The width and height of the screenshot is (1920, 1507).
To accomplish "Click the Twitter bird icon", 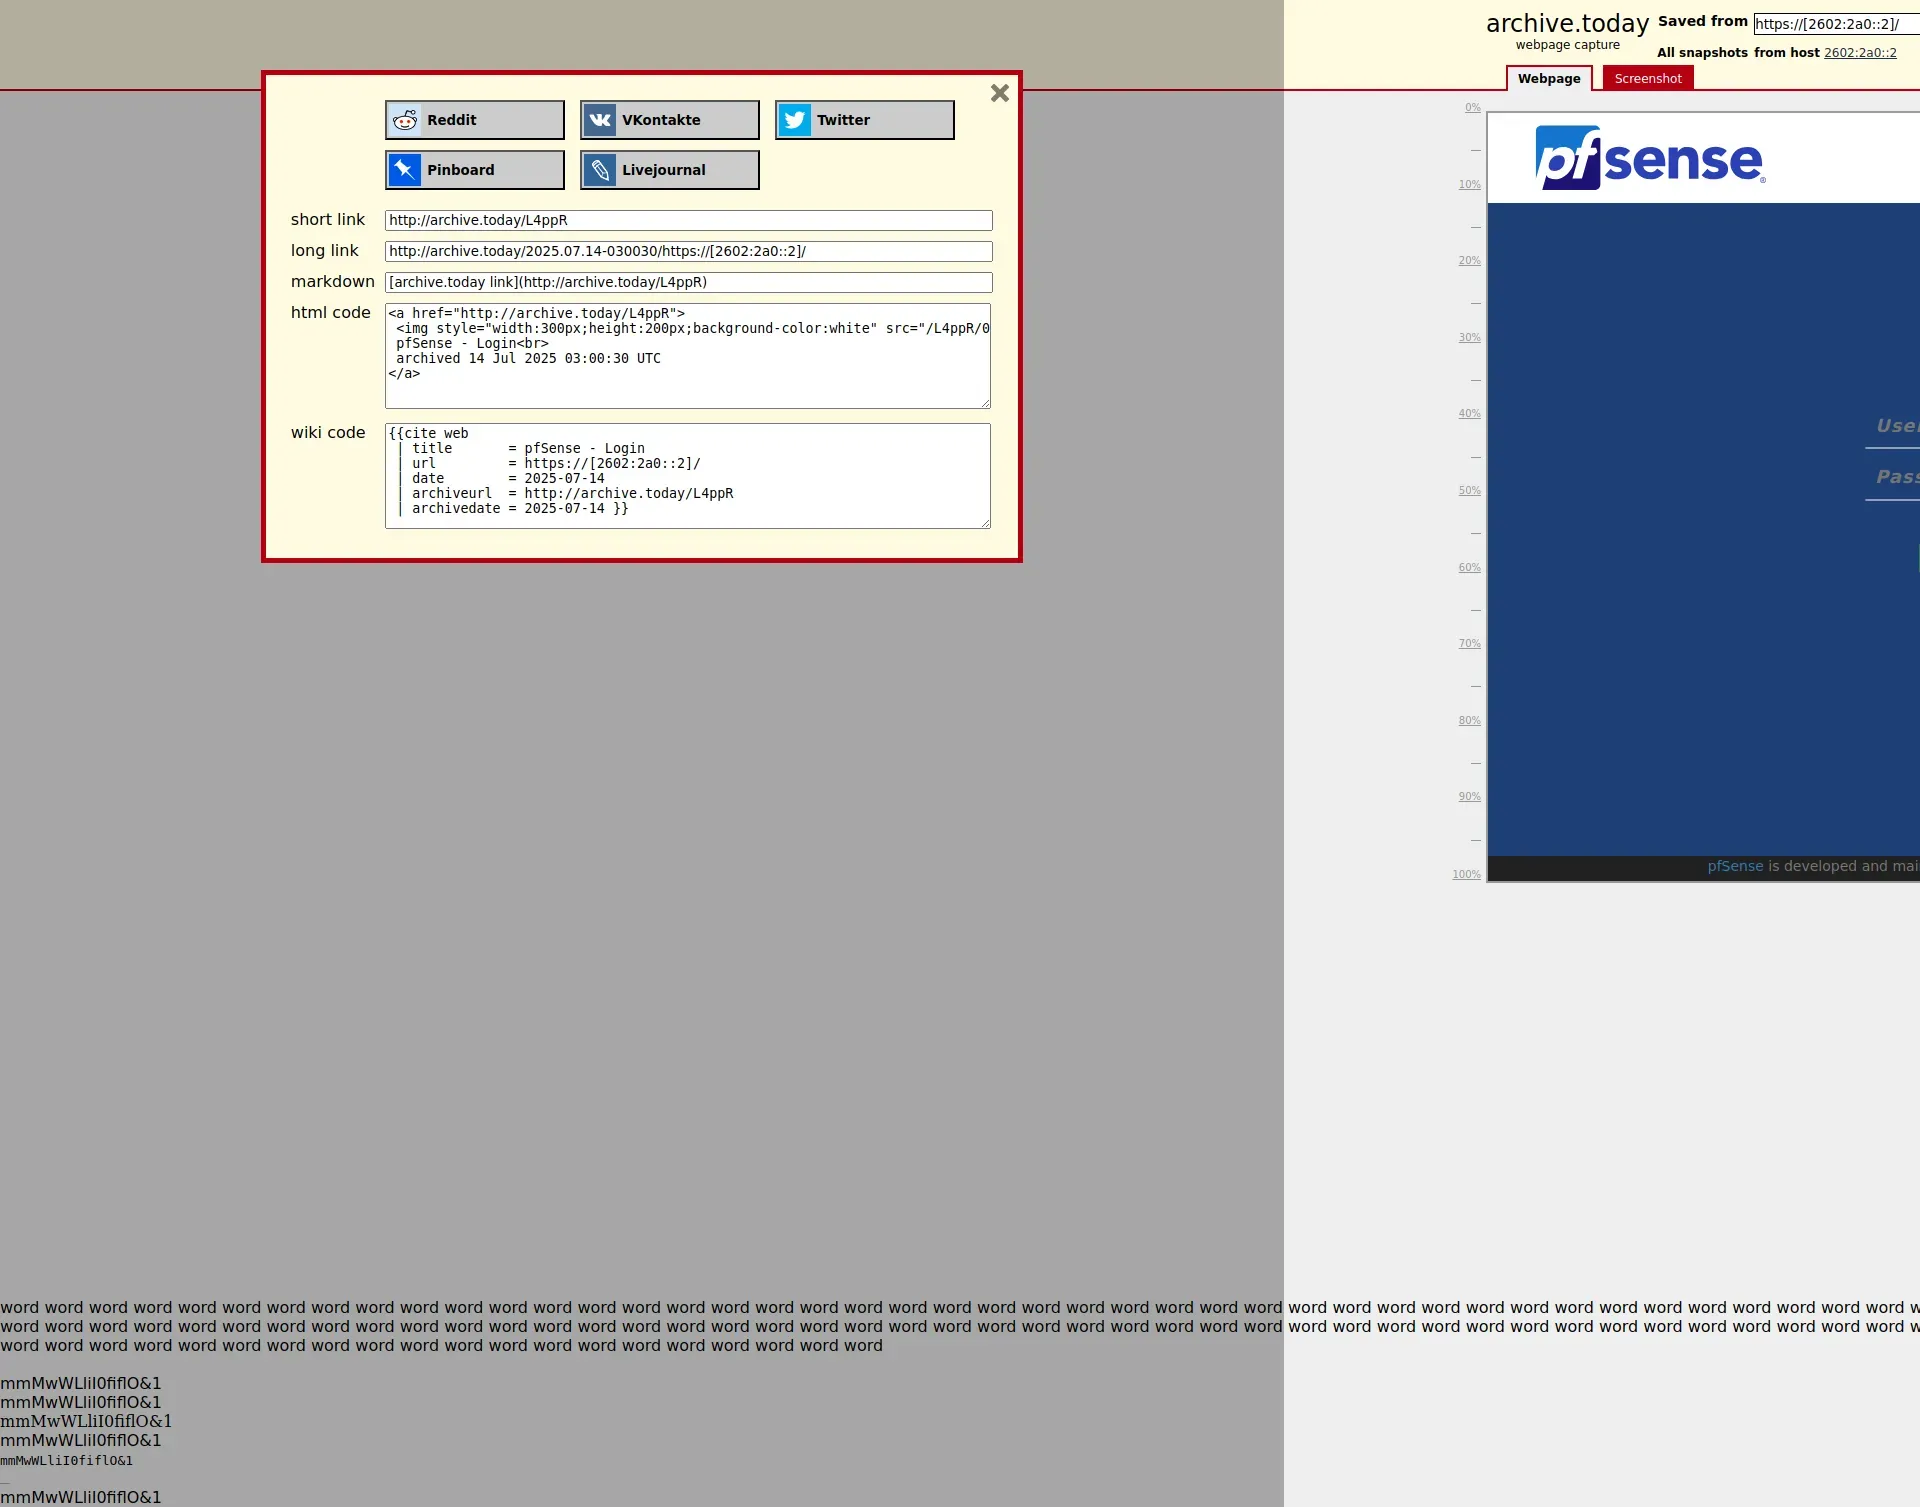I will tap(795, 120).
